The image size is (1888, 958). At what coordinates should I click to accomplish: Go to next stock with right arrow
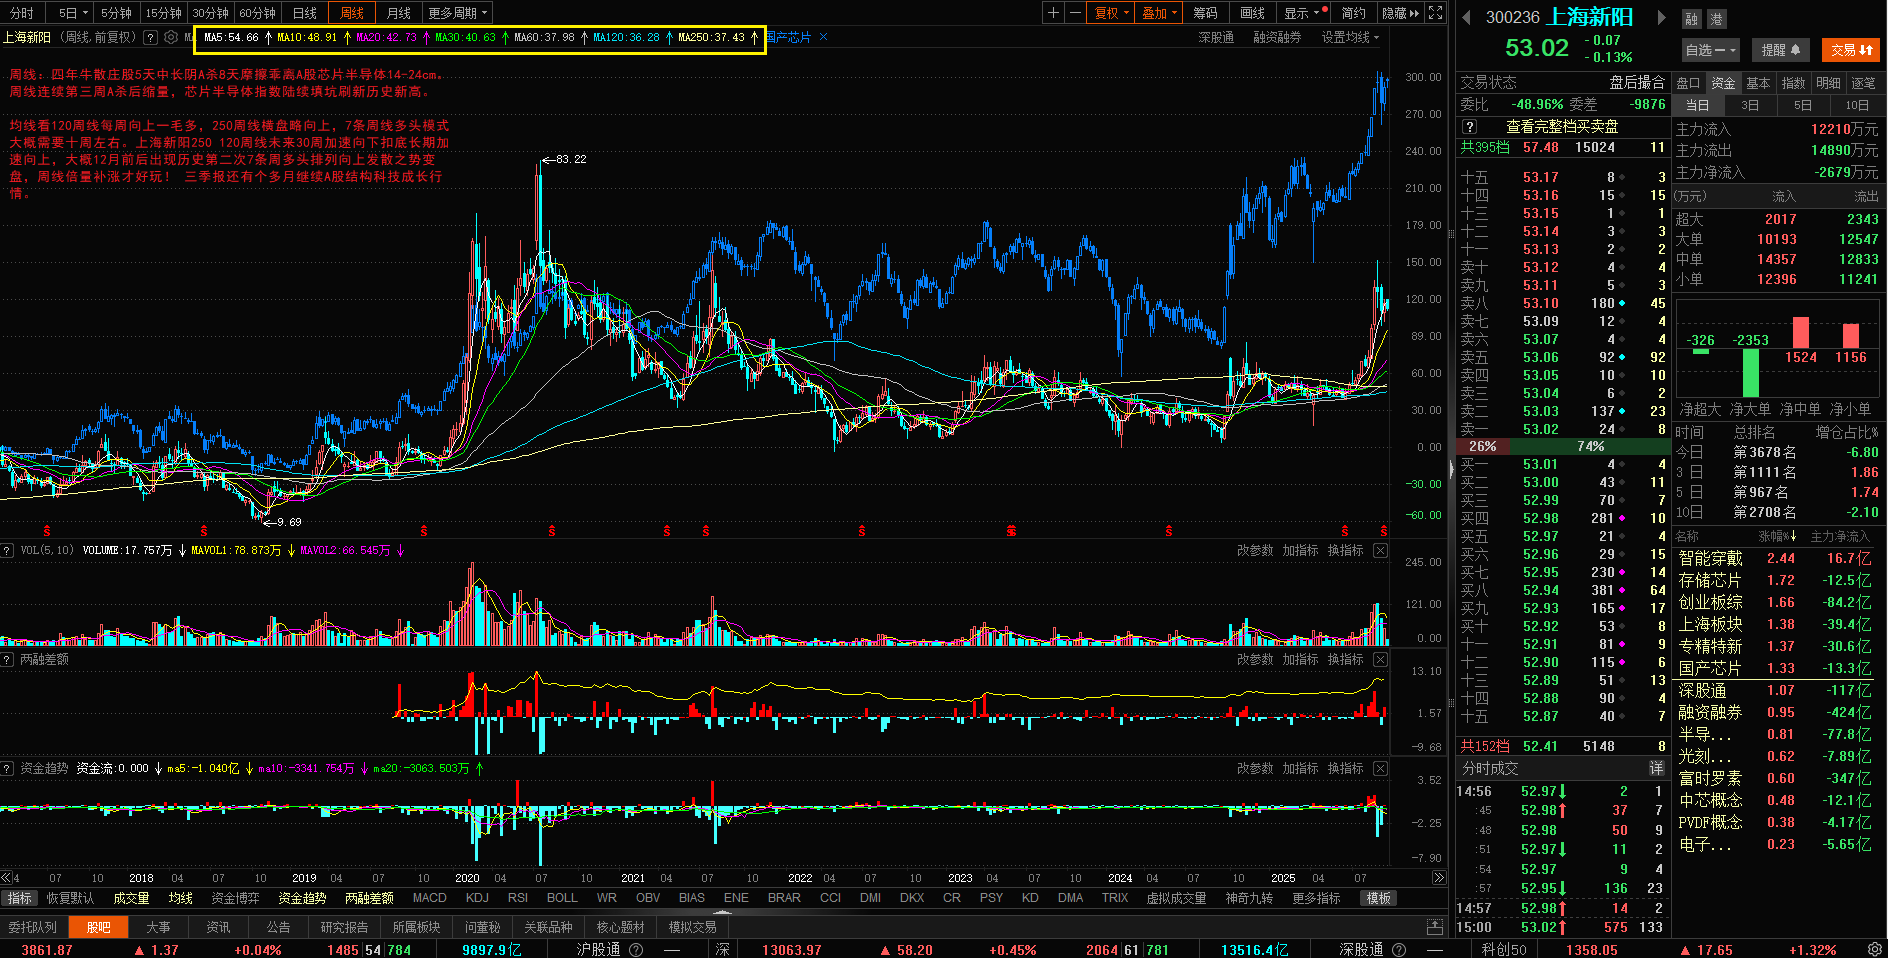click(x=1661, y=17)
